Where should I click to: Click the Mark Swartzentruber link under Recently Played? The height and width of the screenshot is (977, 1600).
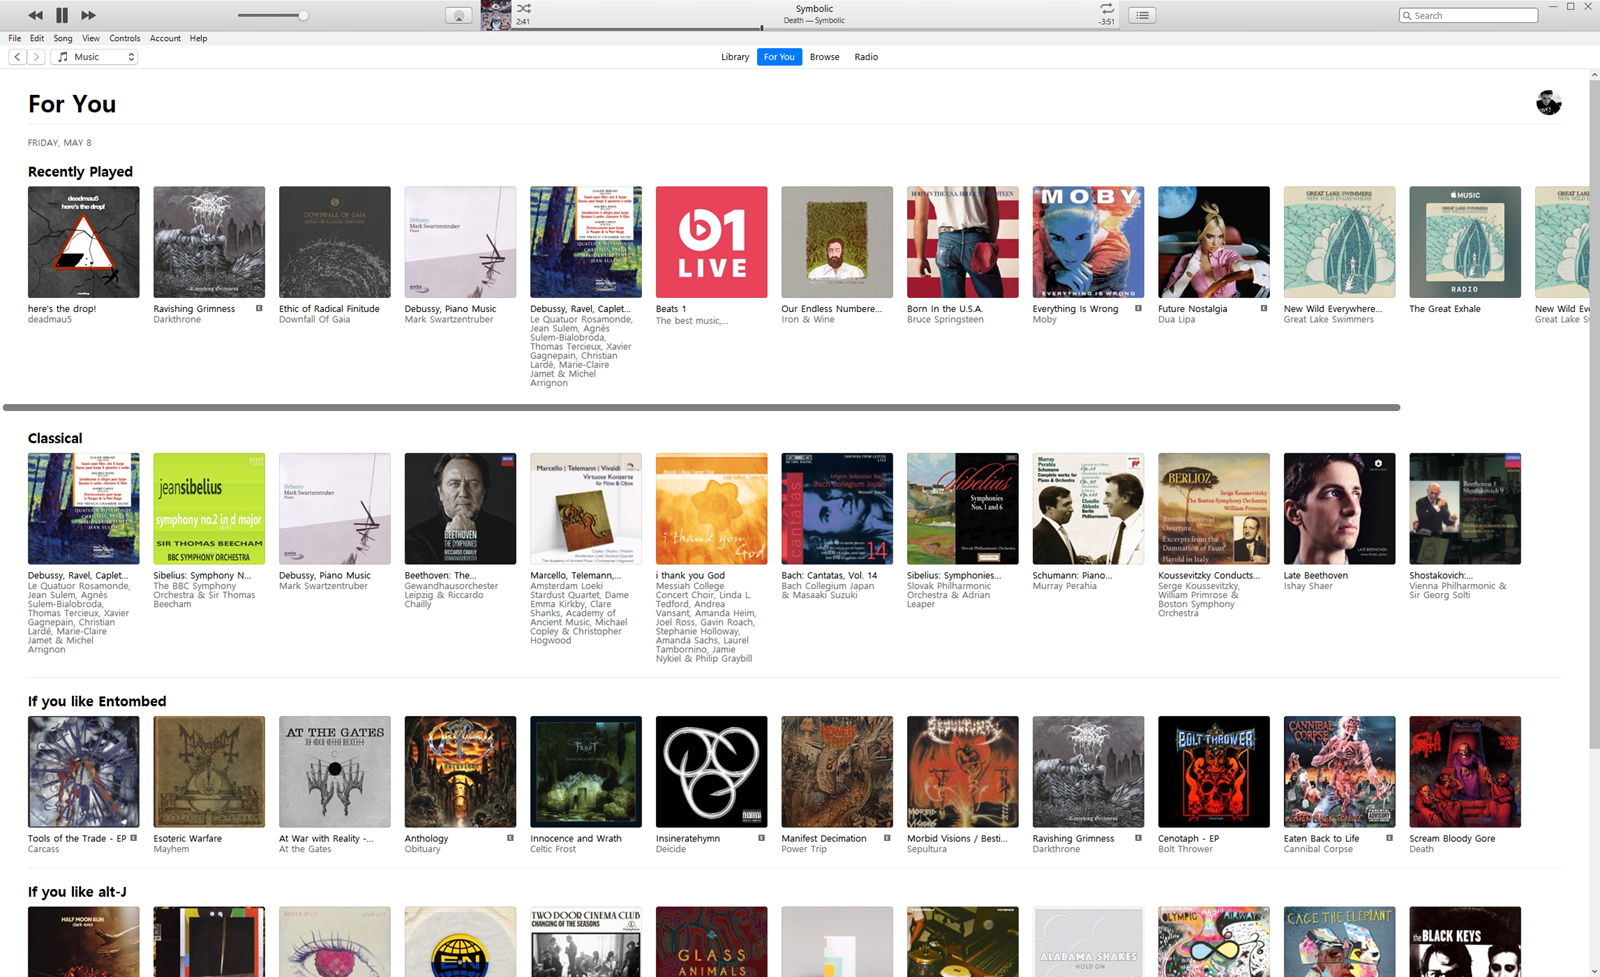click(449, 320)
